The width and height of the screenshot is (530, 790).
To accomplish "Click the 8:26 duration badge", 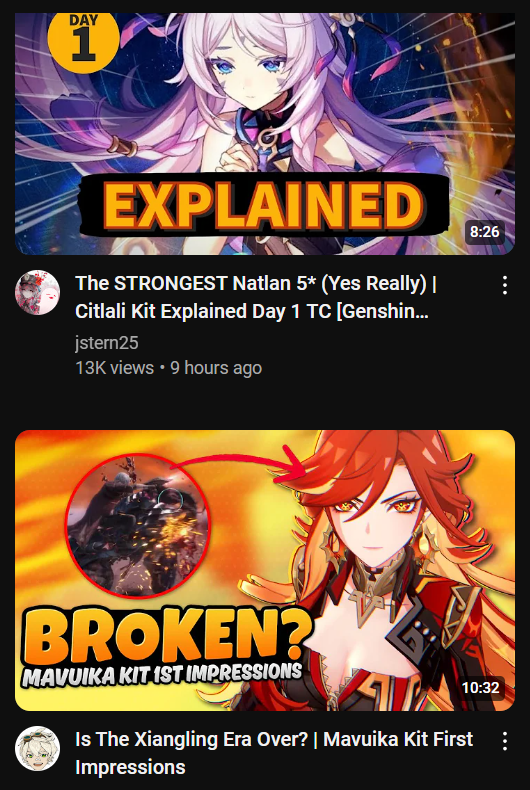I will (x=485, y=232).
